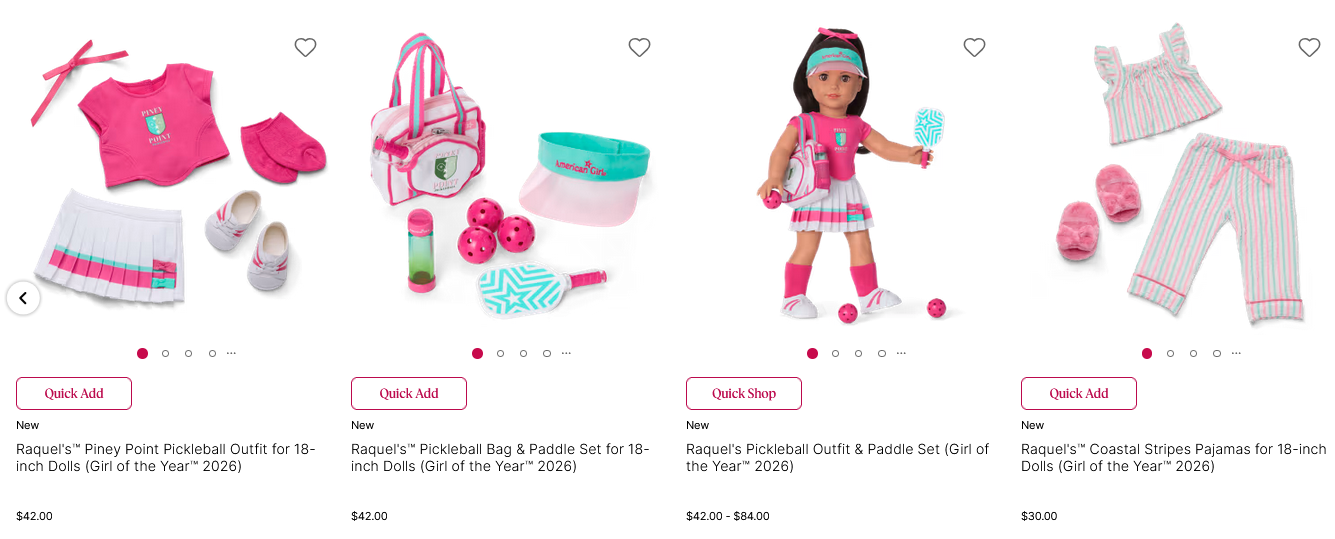Tap the heart on Coastal Stripes Pajamas
The image size is (1335, 539).
pos(1309,47)
